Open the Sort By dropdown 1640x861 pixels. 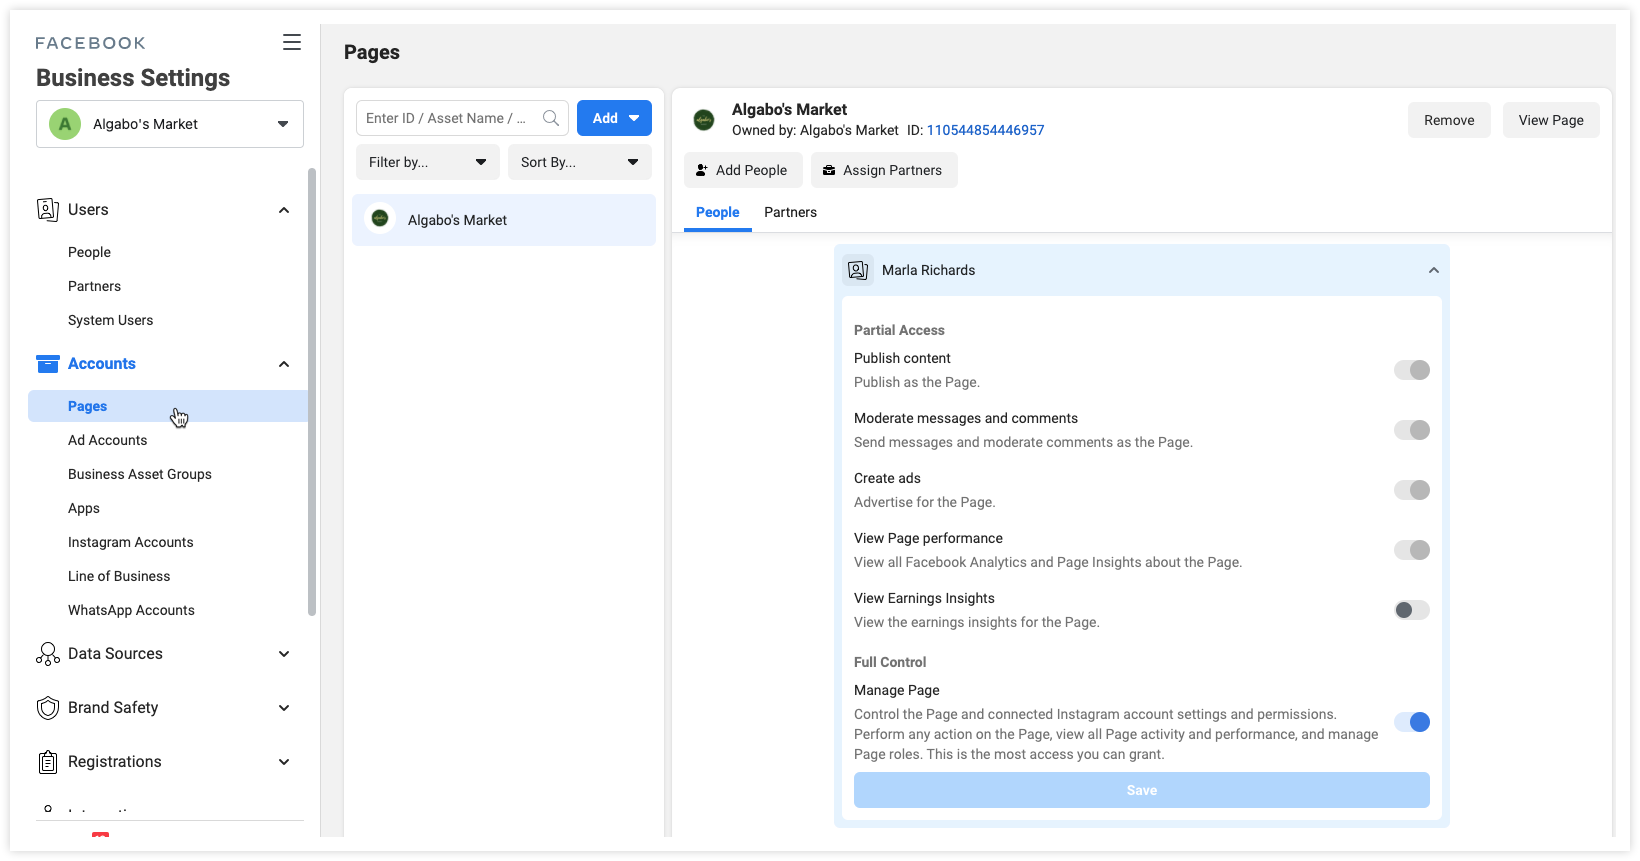point(580,162)
